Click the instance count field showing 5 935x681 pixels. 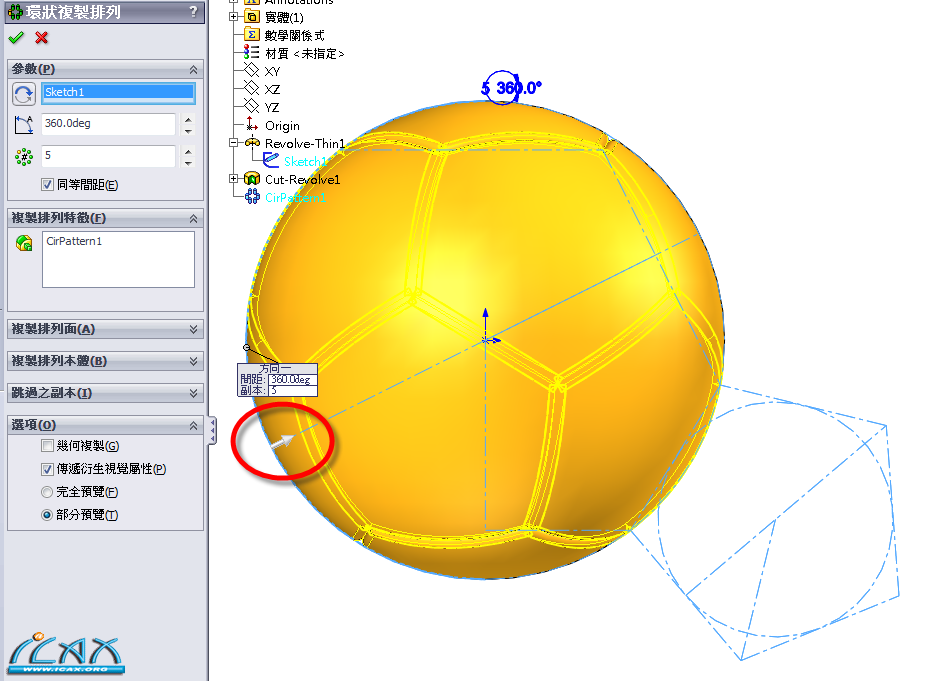pyautogui.click(x=109, y=156)
